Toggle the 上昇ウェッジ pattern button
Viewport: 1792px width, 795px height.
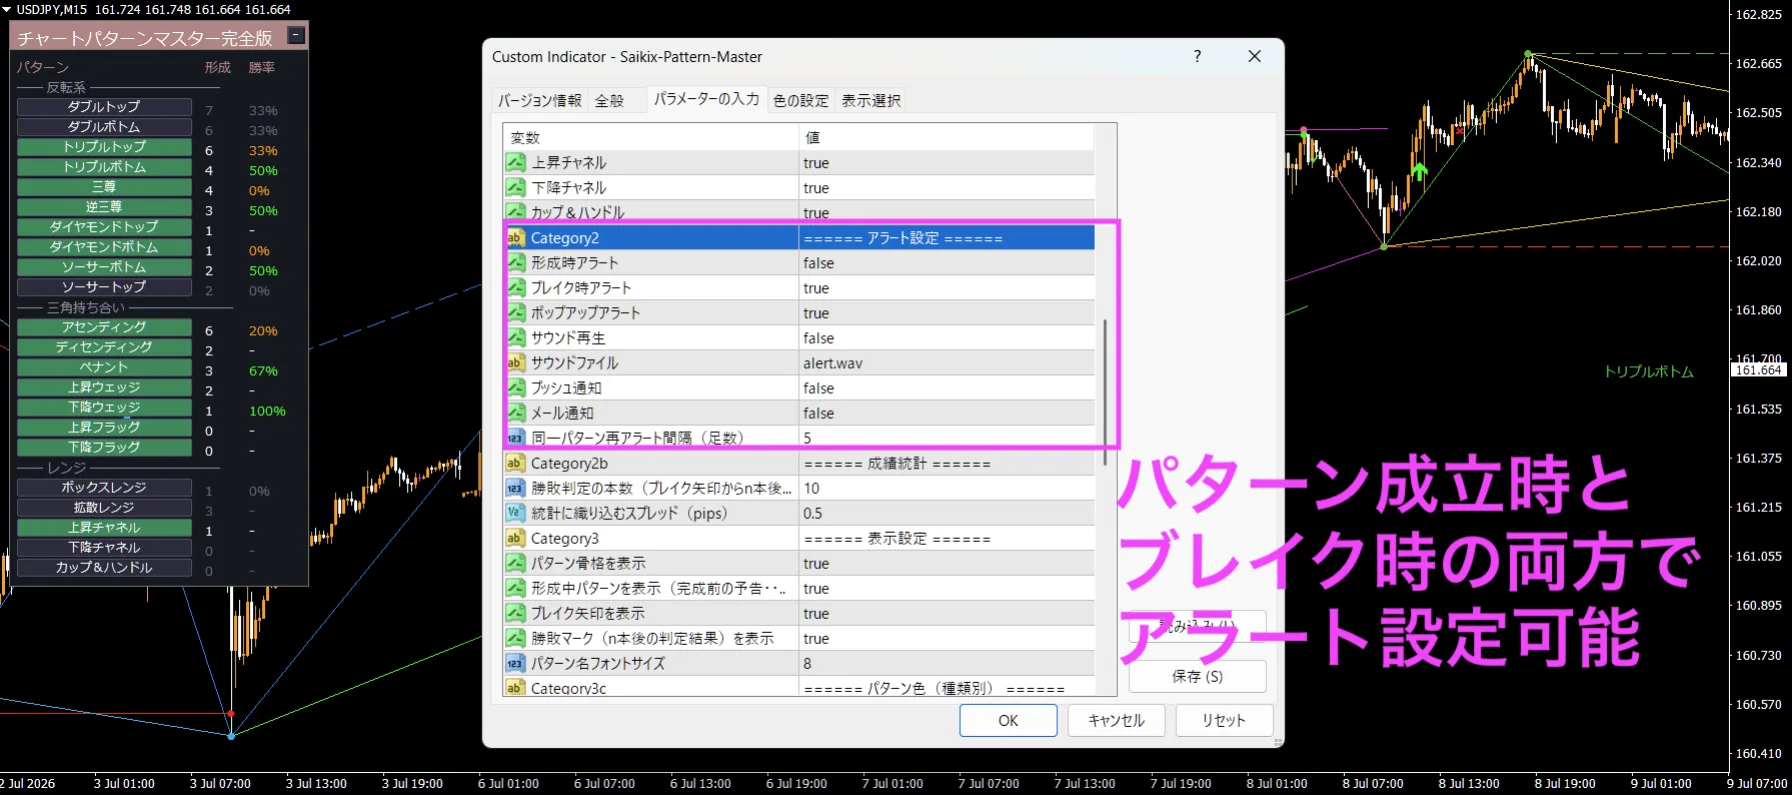coord(104,387)
